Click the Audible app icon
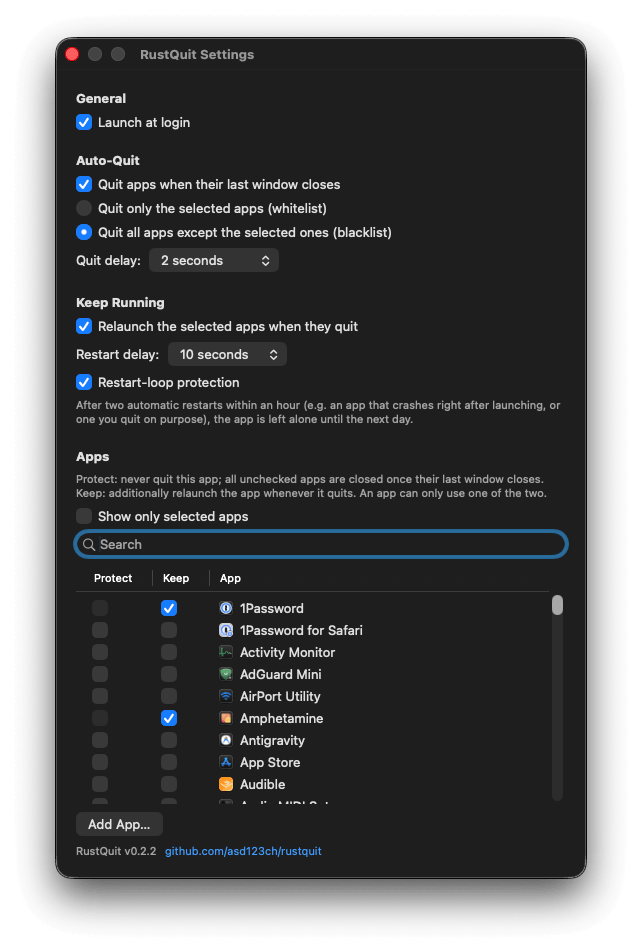 (x=226, y=784)
